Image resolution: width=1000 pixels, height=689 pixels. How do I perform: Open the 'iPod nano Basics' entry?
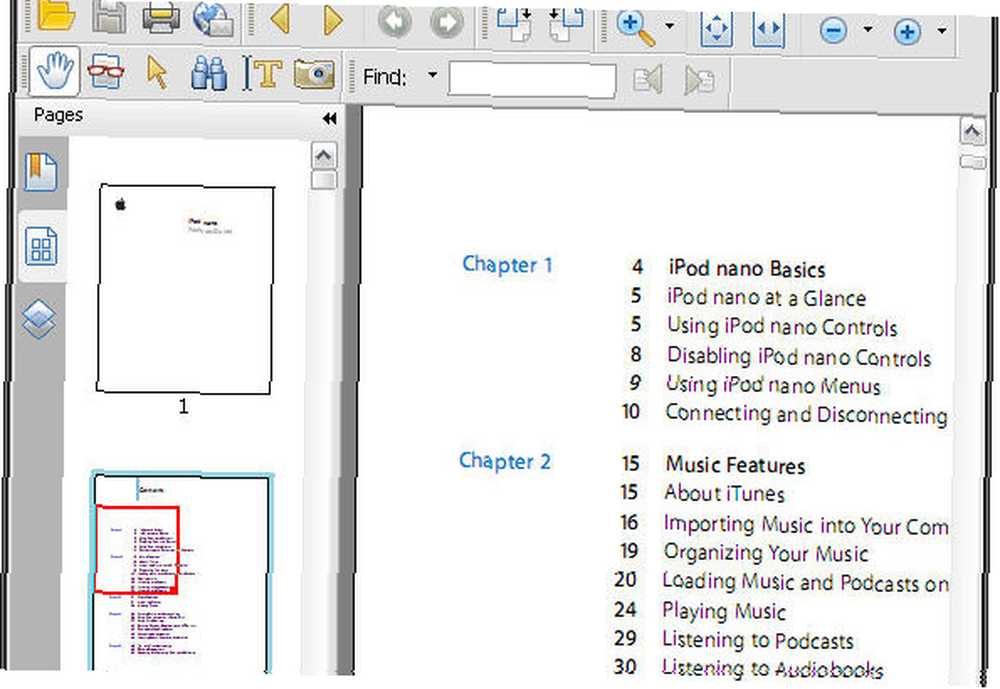pos(747,270)
